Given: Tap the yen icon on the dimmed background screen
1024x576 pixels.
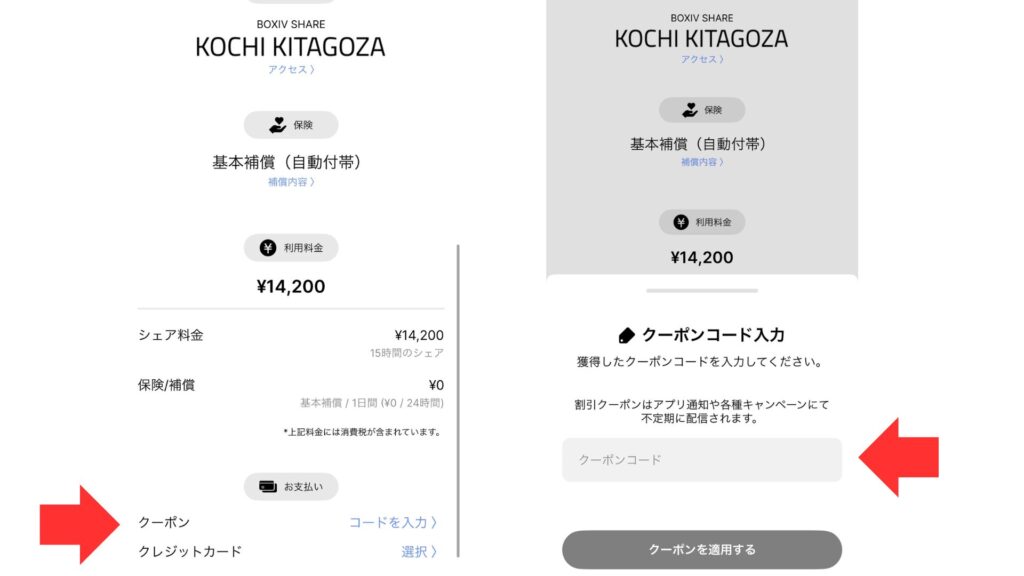Looking at the screenshot, I should [681, 222].
